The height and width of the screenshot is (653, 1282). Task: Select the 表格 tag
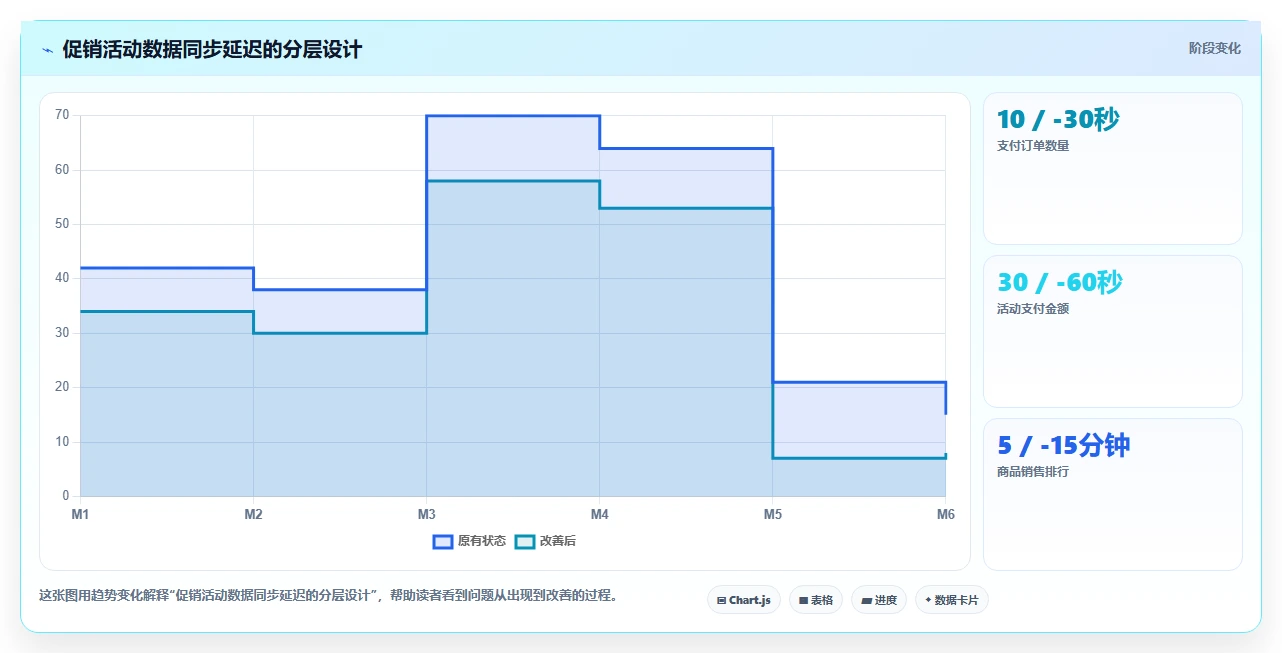pos(816,600)
